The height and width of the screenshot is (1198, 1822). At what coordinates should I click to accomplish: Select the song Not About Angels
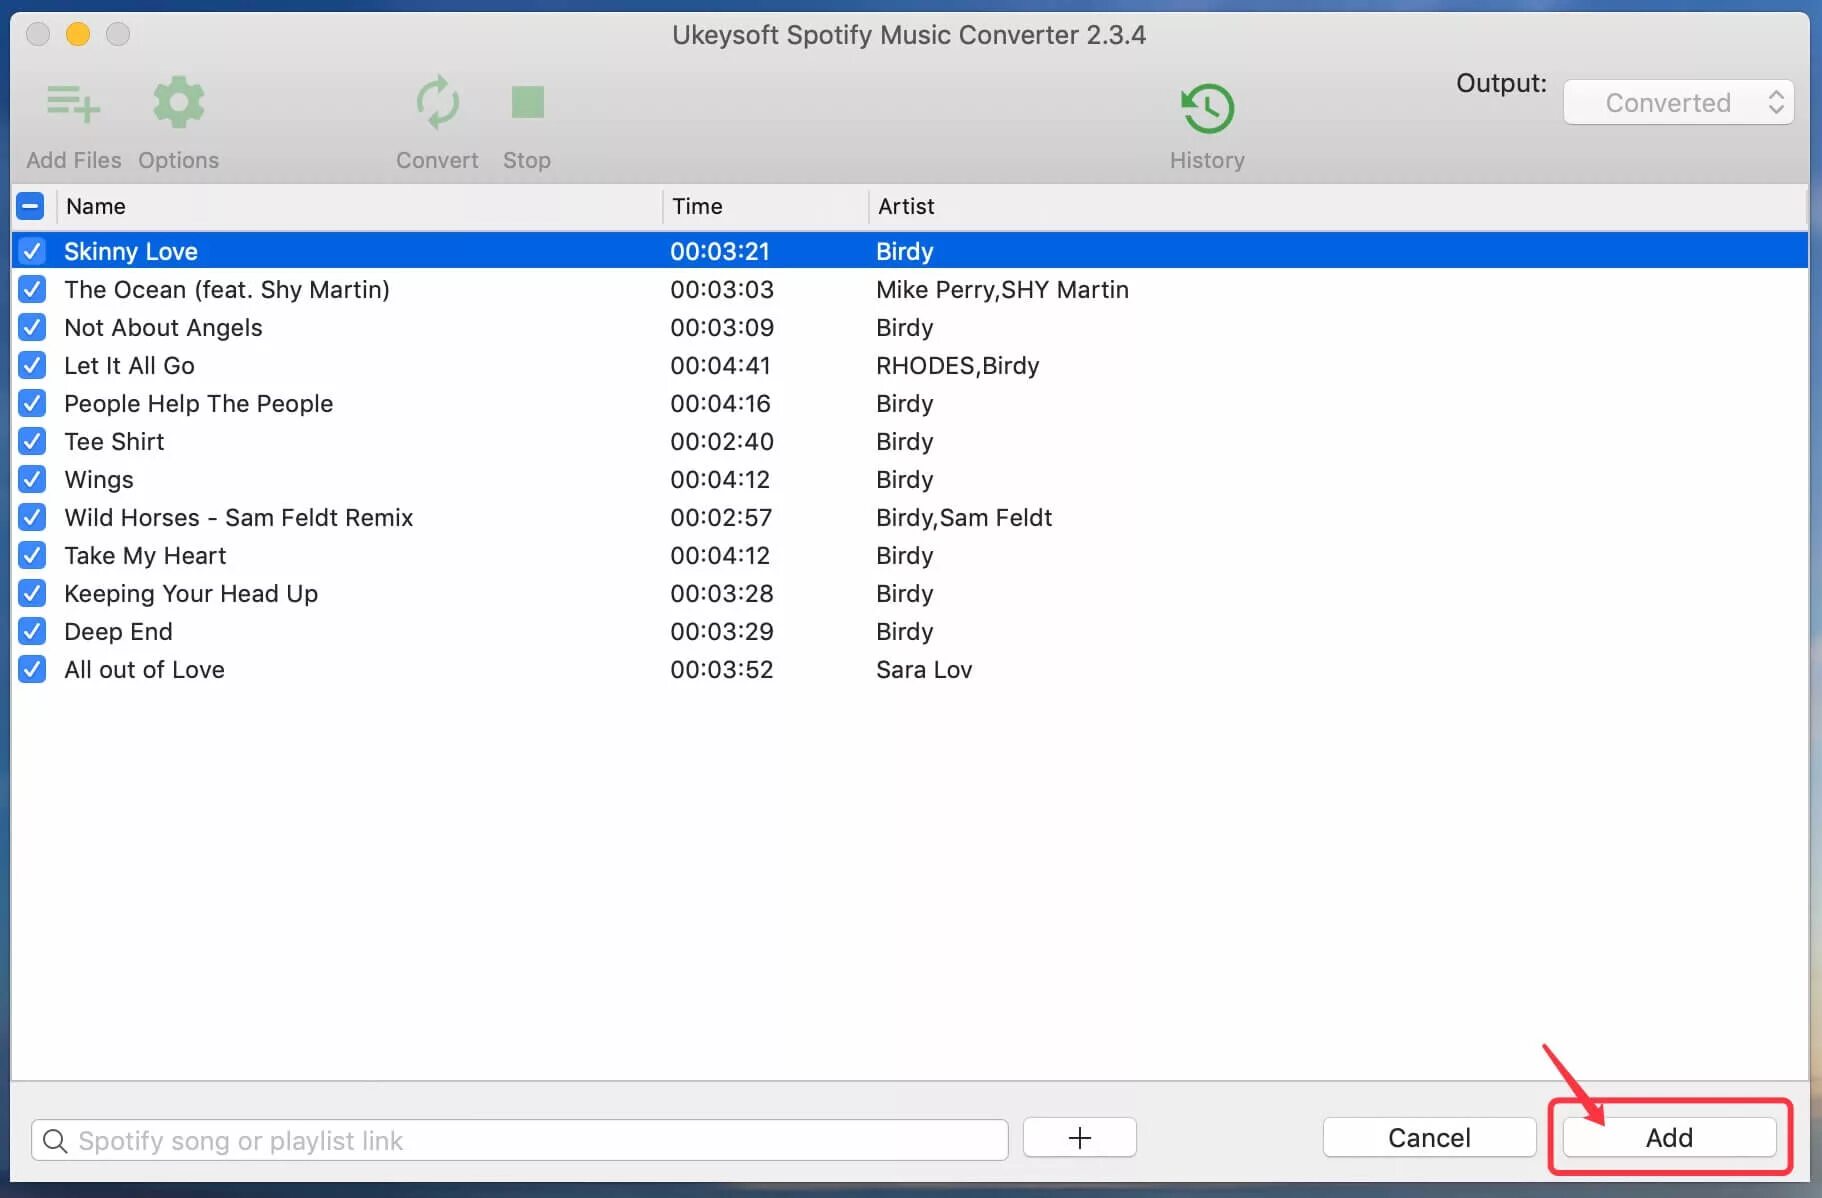[163, 327]
